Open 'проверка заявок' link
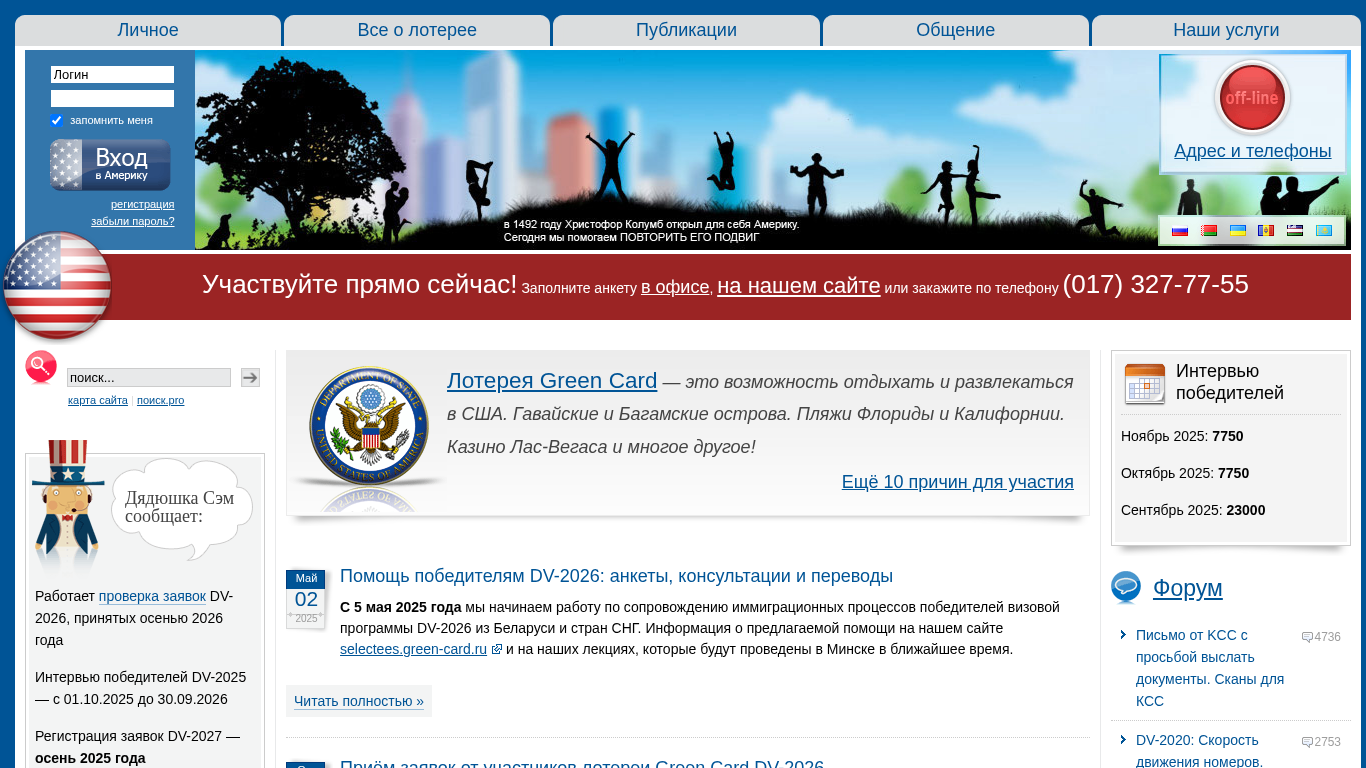The image size is (1366, 768). [152, 596]
